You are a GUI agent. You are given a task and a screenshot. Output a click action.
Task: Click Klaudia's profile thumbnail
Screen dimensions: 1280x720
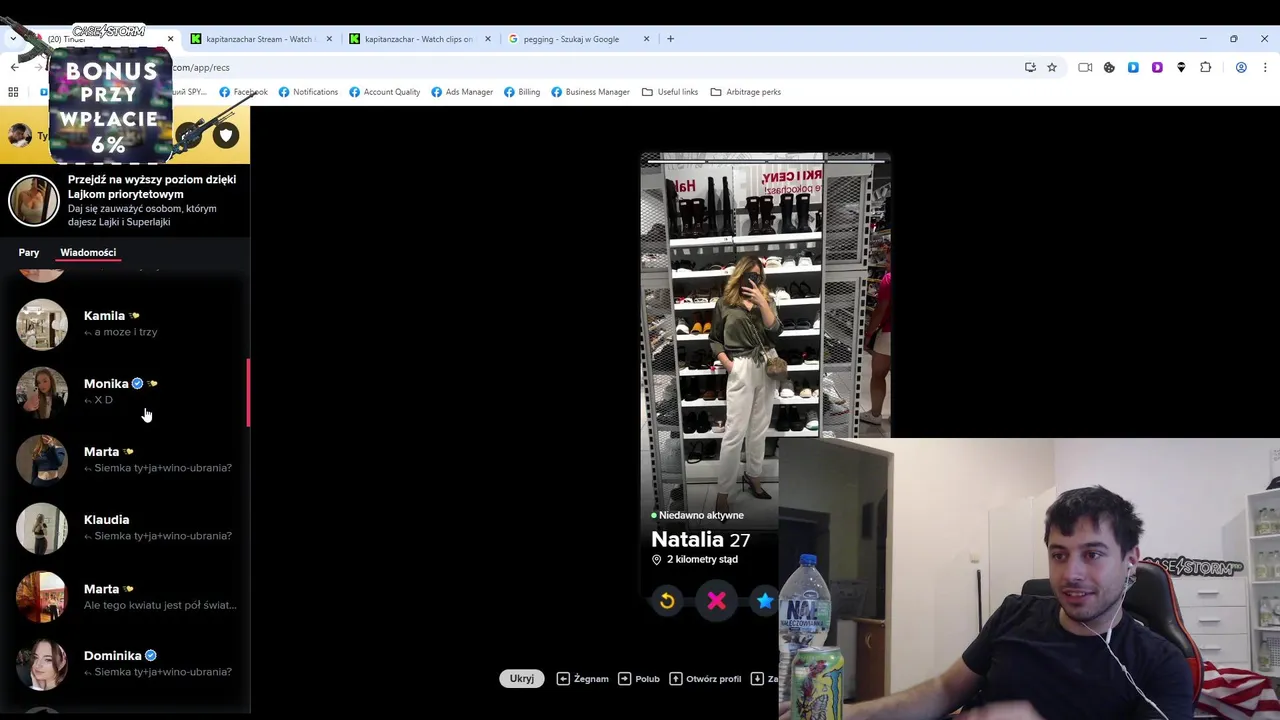tap(42, 528)
